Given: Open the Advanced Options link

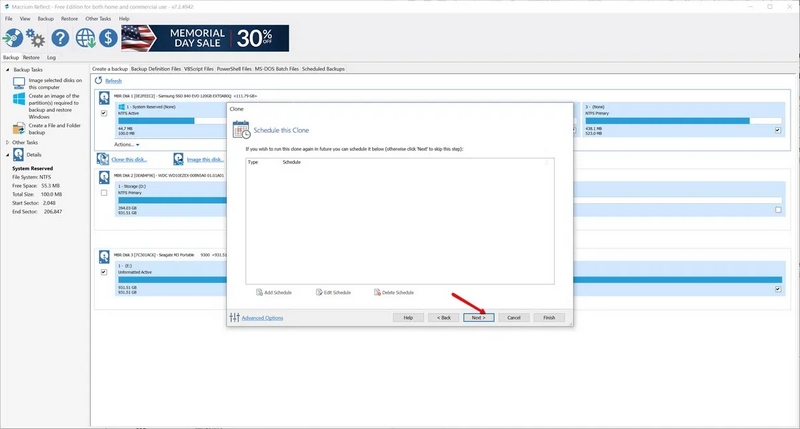Looking at the screenshot, I should [262, 318].
